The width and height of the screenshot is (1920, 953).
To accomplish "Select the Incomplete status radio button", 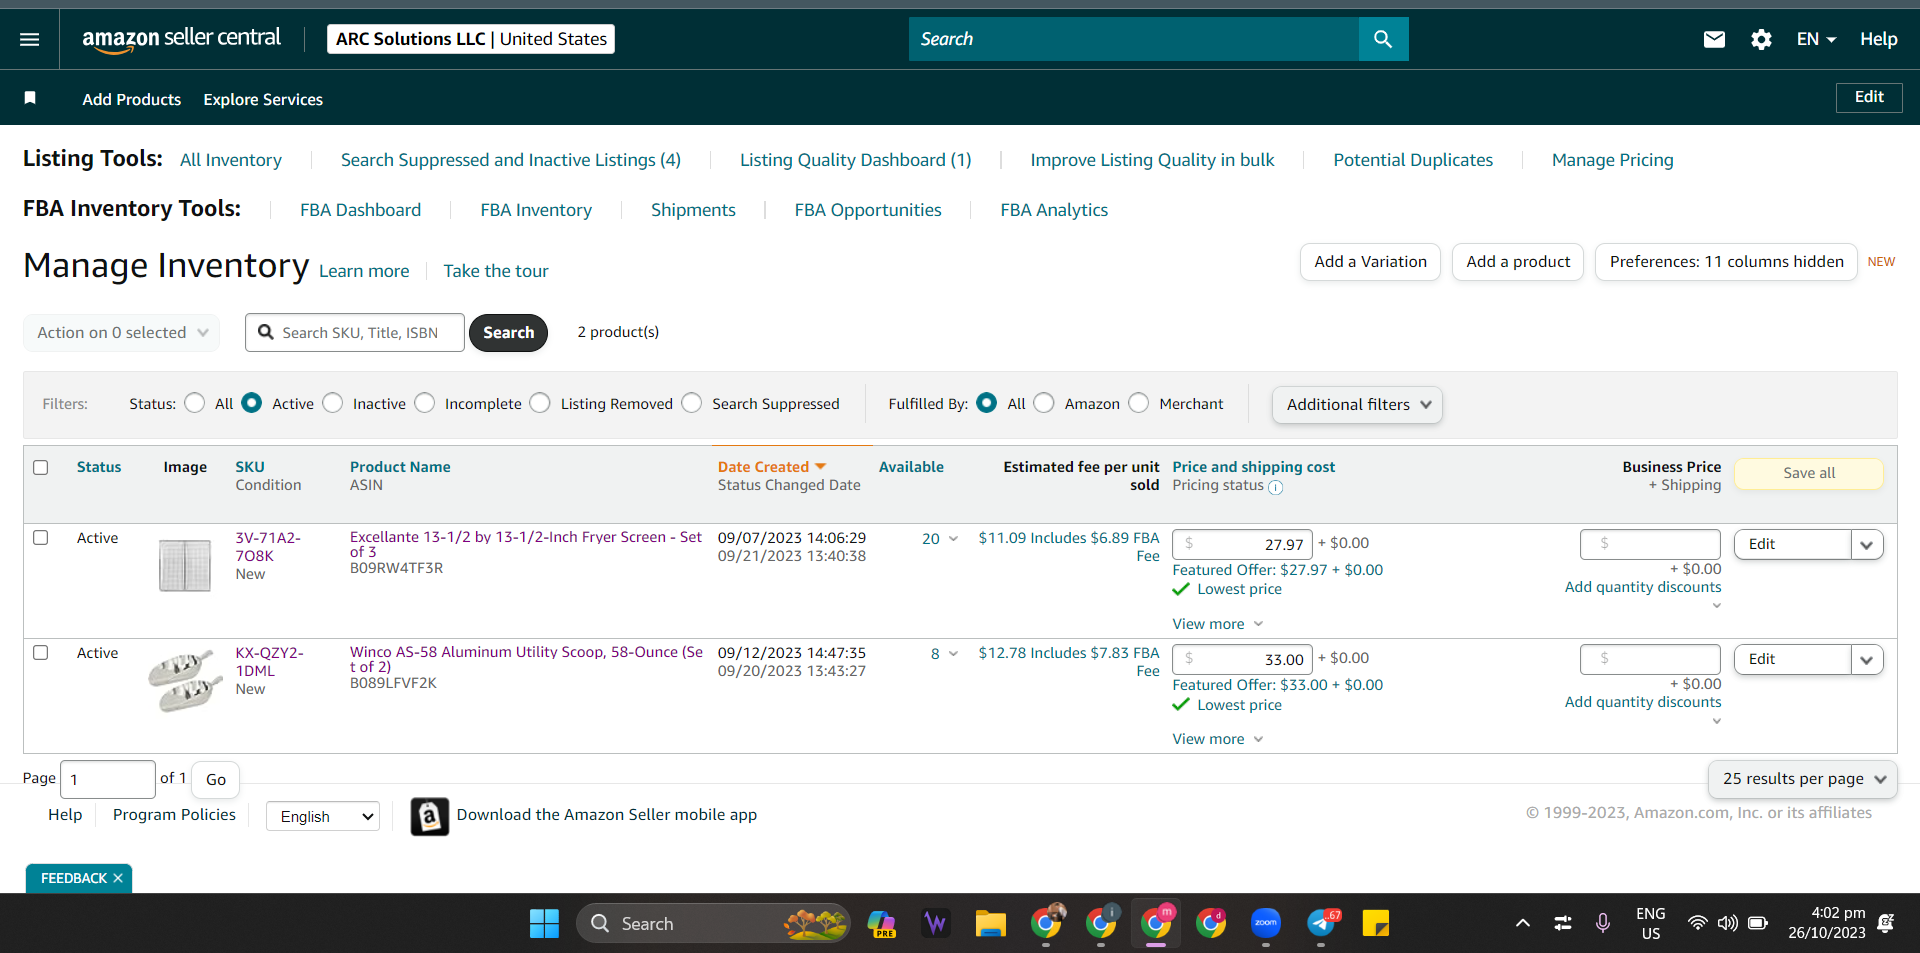I will [425, 403].
